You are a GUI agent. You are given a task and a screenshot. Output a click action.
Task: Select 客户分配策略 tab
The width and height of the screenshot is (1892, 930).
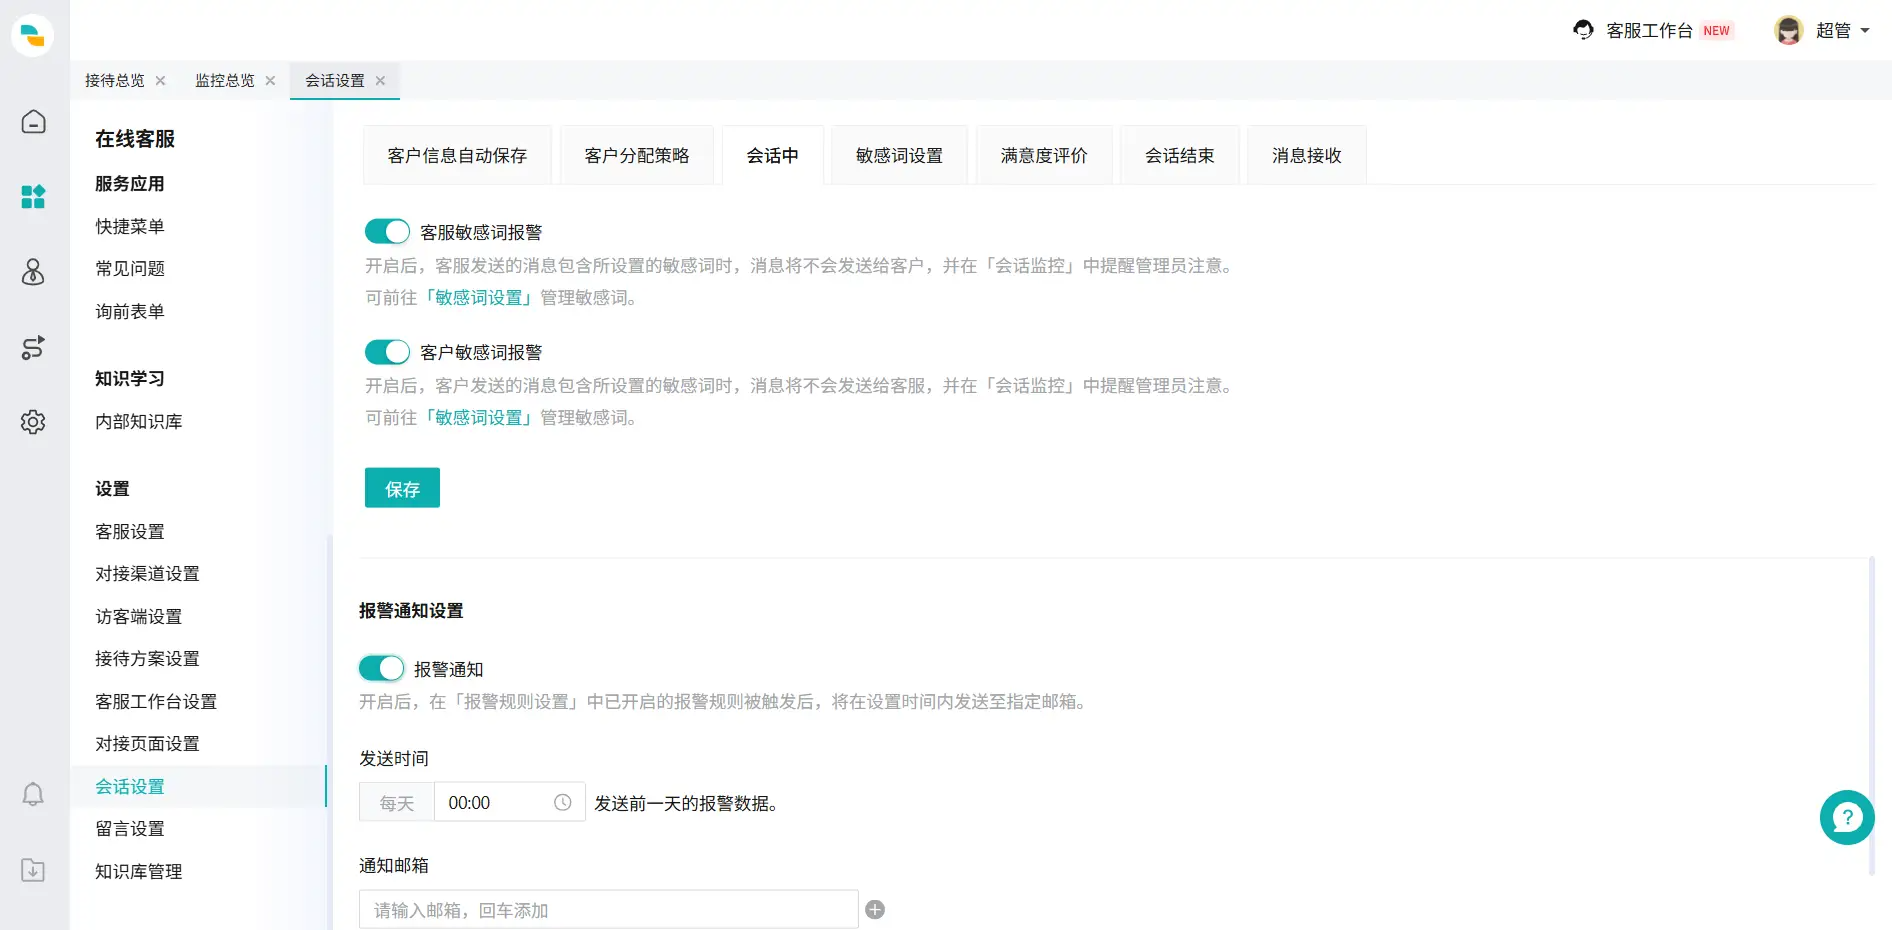pyautogui.click(x=637, y=155)
